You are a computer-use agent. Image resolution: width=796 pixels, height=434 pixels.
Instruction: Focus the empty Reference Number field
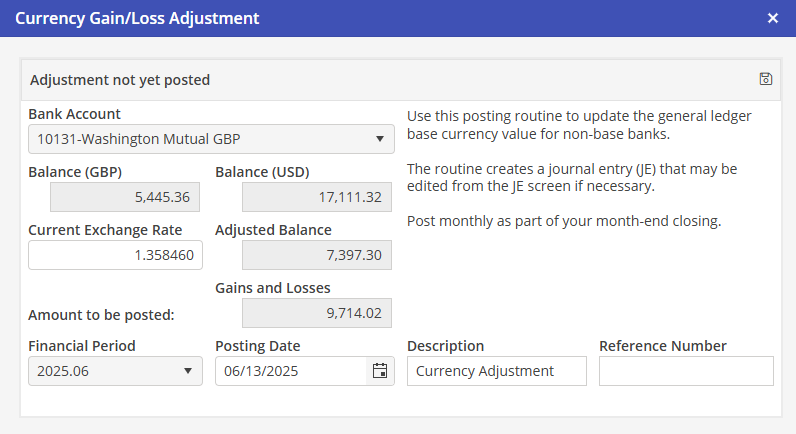686,371
